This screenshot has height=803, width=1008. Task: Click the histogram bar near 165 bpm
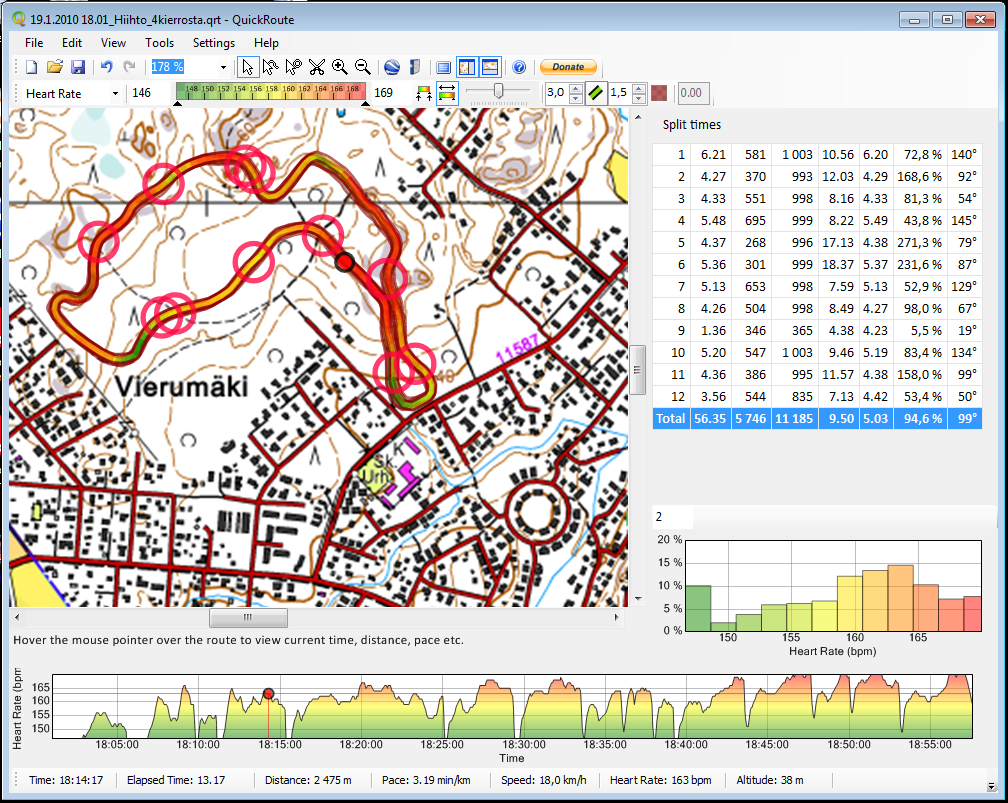click(x=926, y=608)
